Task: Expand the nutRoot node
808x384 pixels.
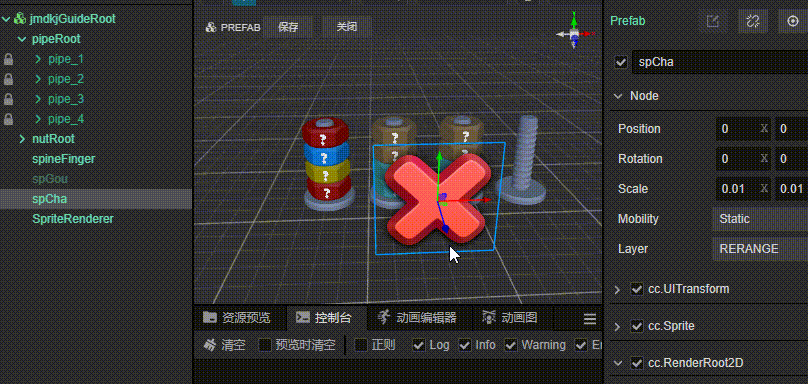Action: pos(22,139)
